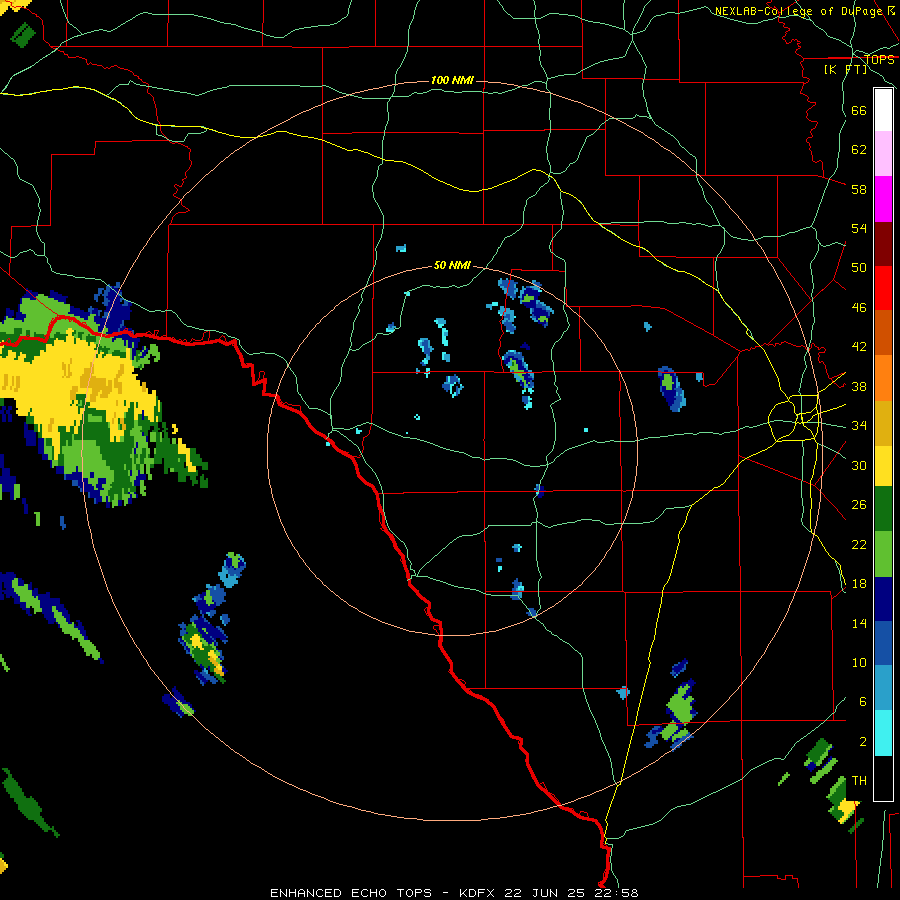Click the 'TH' legend label
The image size is (900, 900).
[x=859, y=781]
